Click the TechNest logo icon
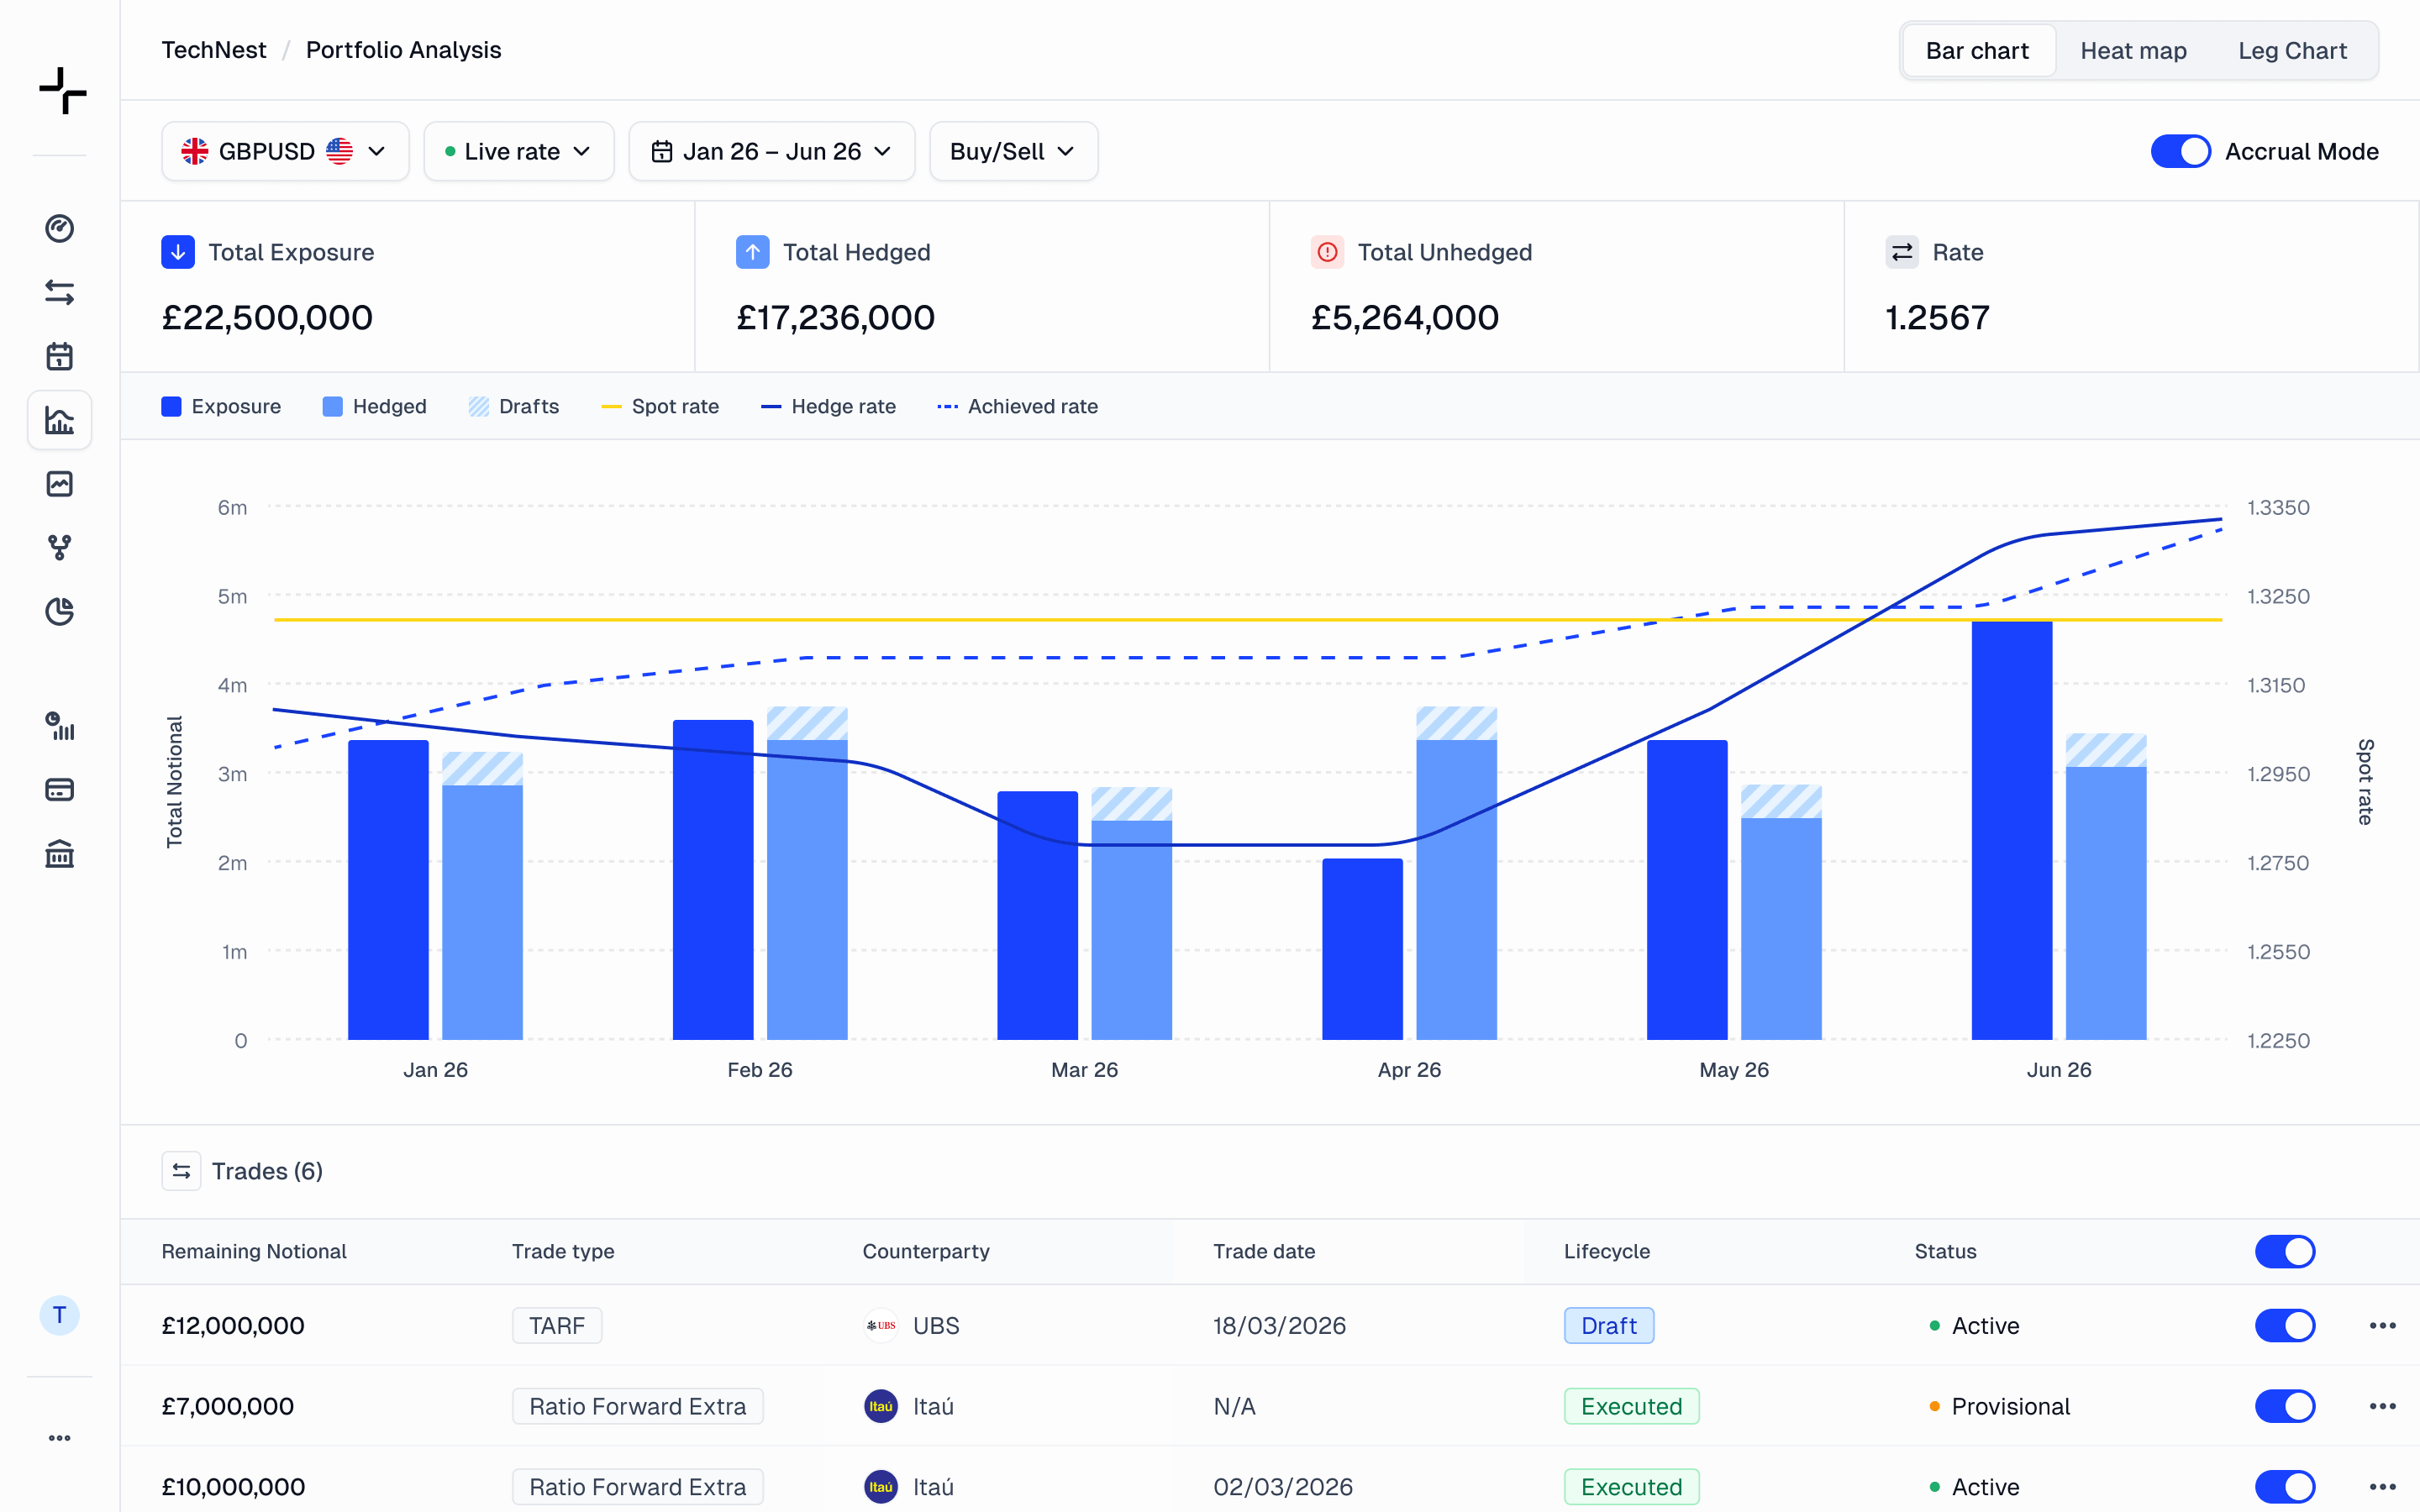 click(62, 90)
